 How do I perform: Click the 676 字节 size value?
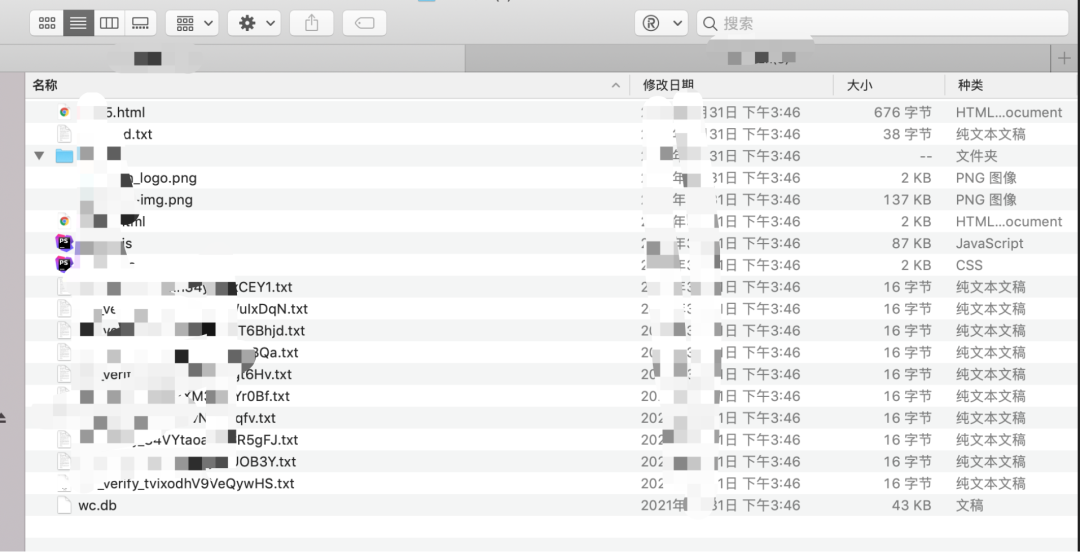tap(903, 112)
